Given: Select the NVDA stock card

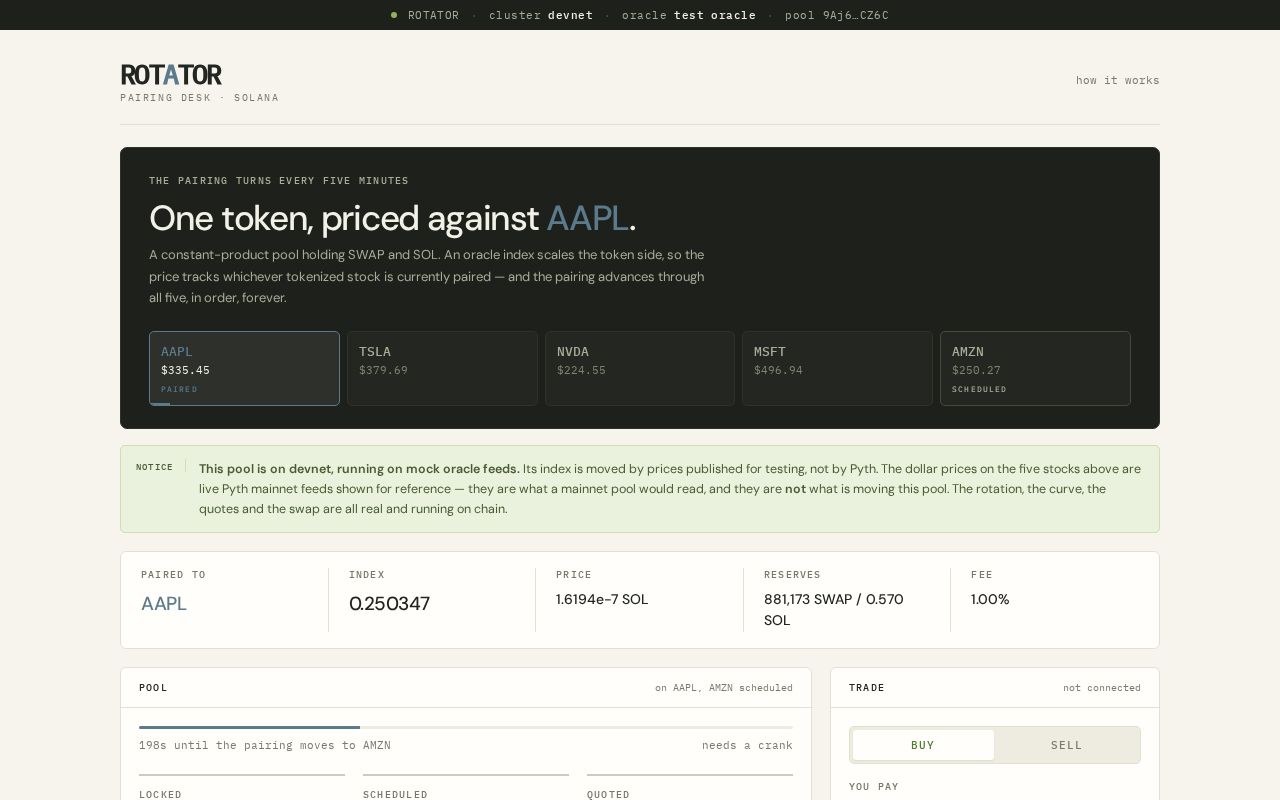Looking at the screenshot, I should click(x=640, y=368).
